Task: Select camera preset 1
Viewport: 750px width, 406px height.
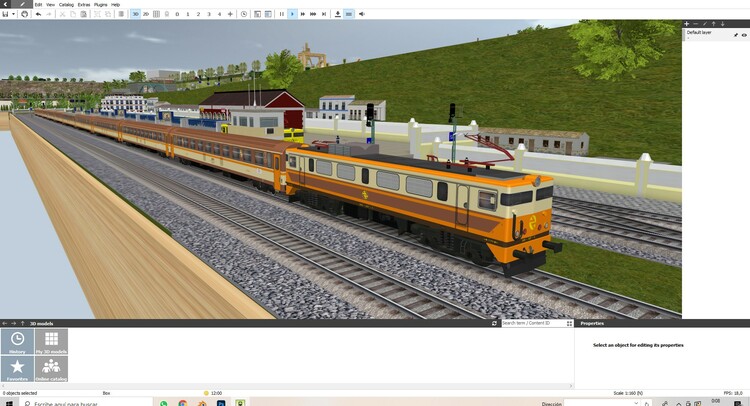Action: [x=188, y=14]
